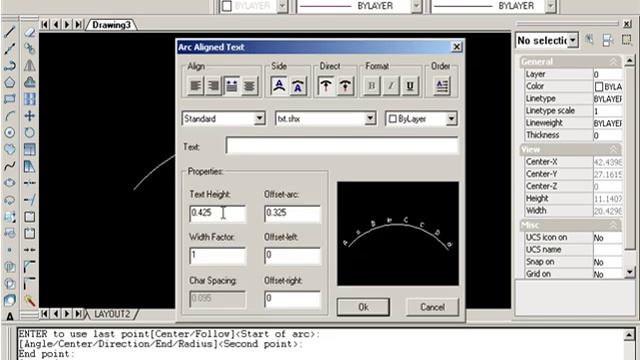
Task: Set alignment to center in Align group
Action: (249, 86)
